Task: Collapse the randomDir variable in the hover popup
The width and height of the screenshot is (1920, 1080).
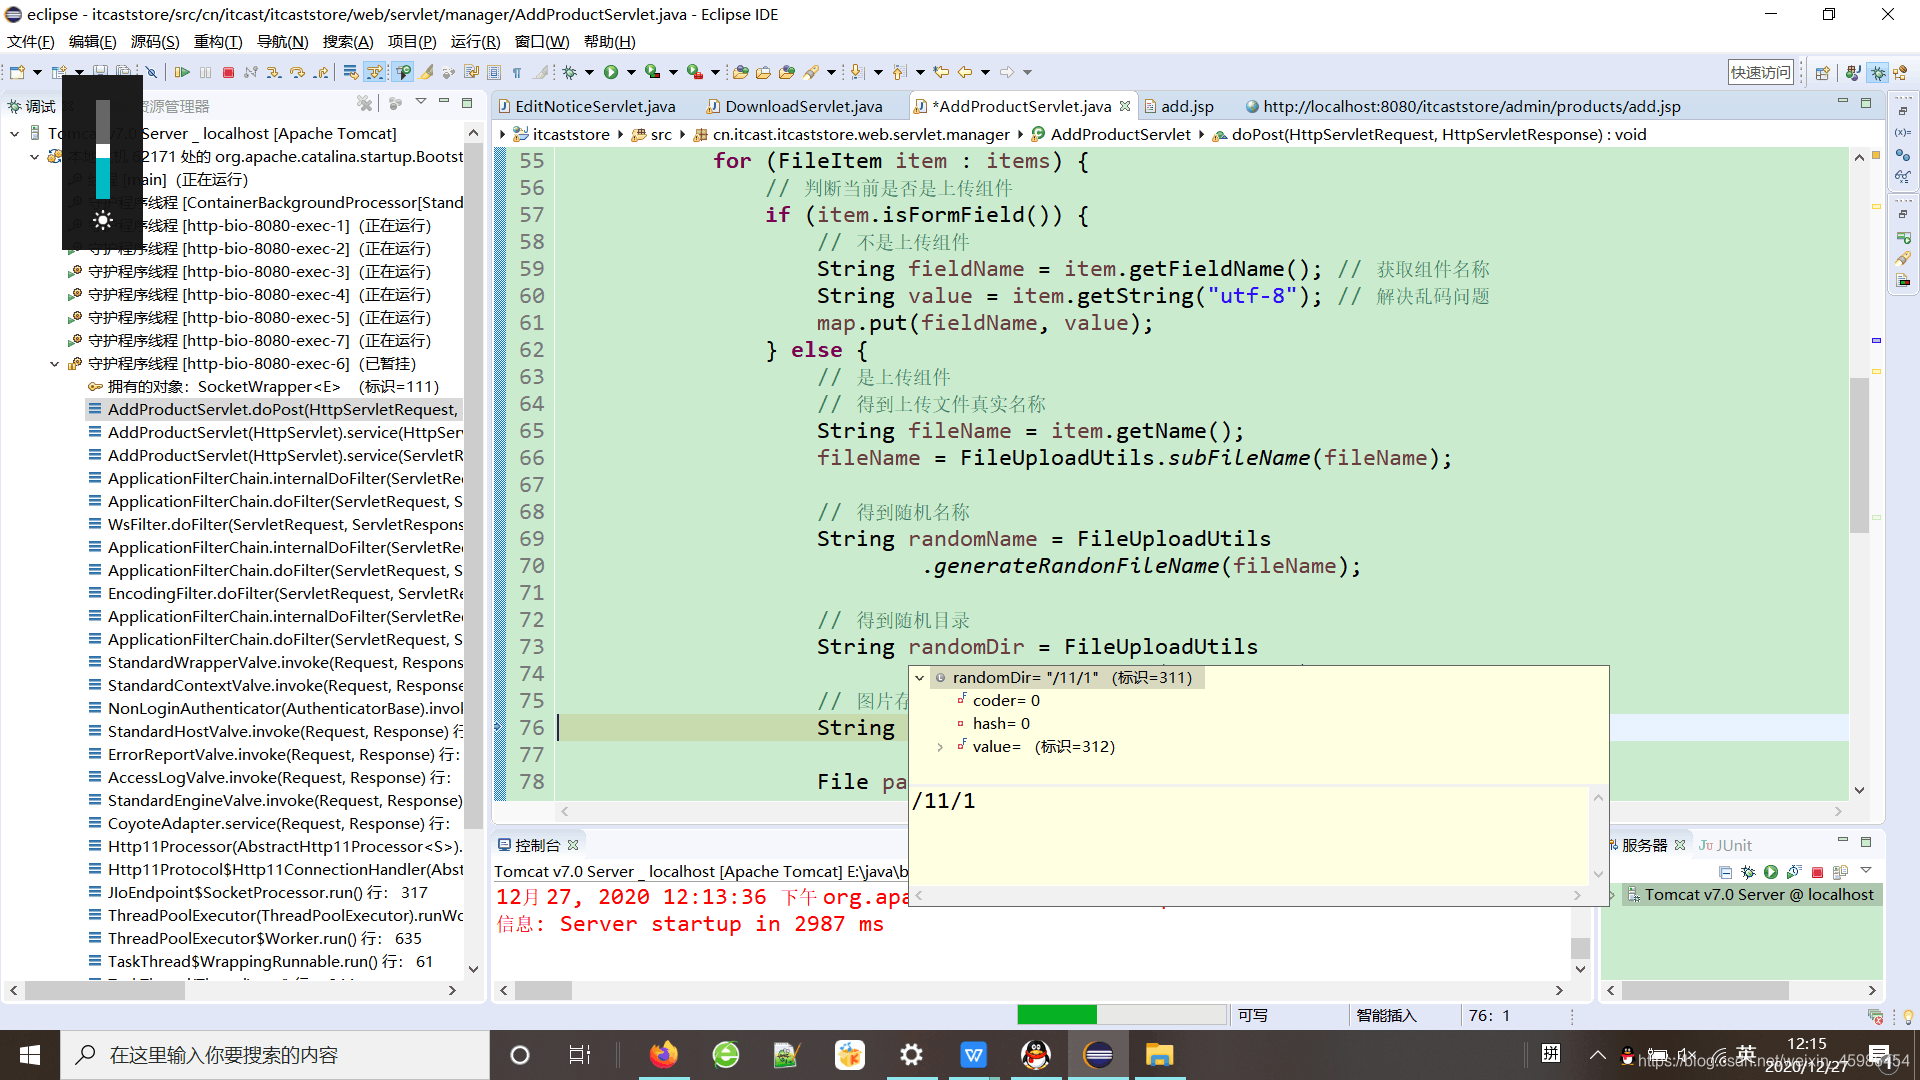Action: 919,678
